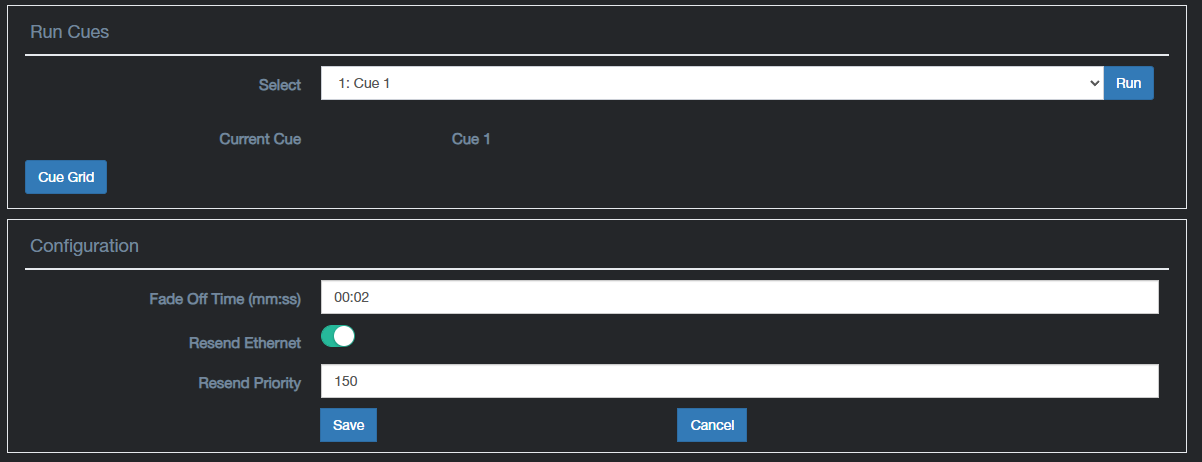
Task: Open the cue Select dropdown
Action: [710, 84]
